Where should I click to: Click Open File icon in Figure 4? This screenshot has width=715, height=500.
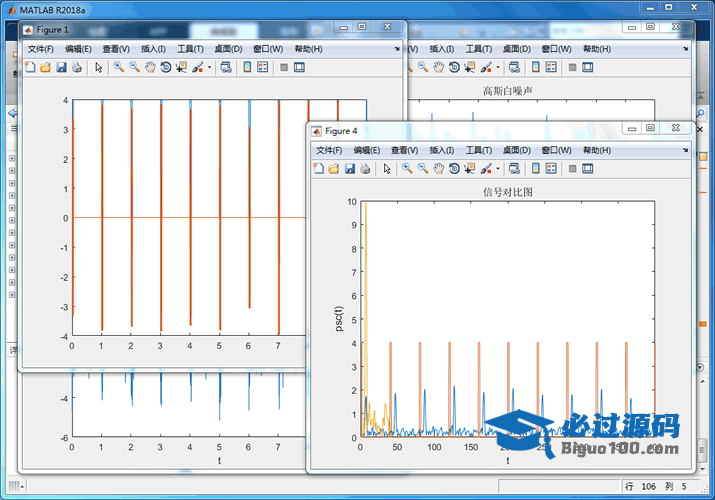334,168
